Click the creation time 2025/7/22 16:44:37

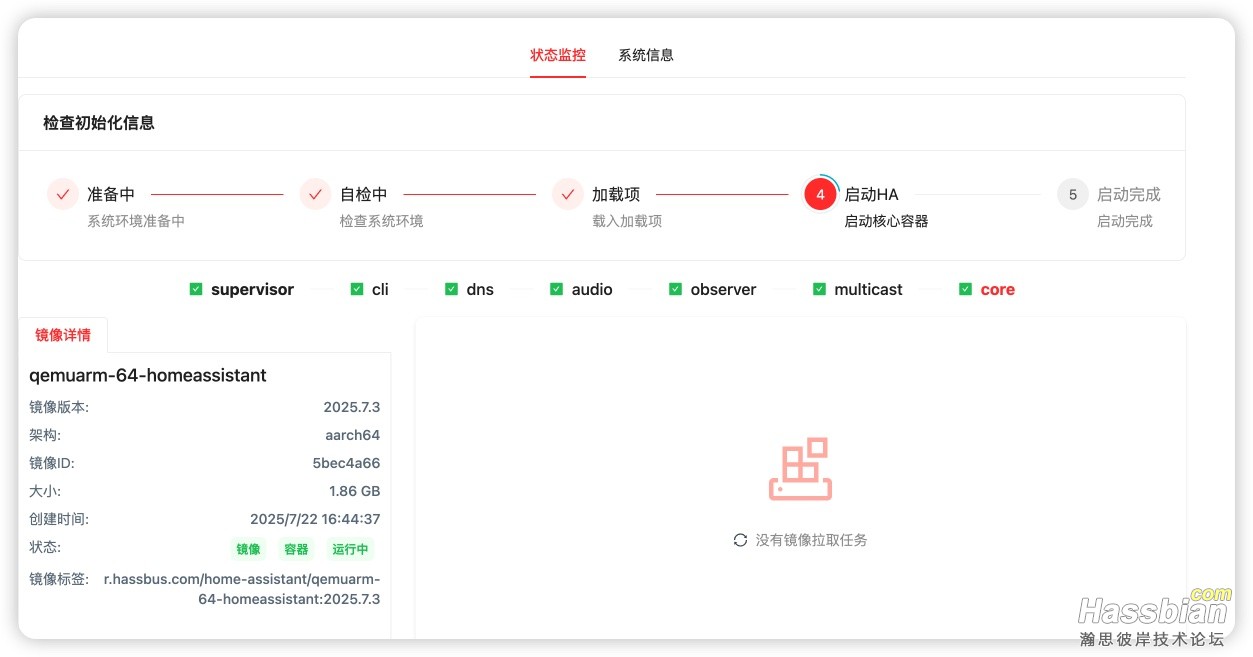point(315,519)
